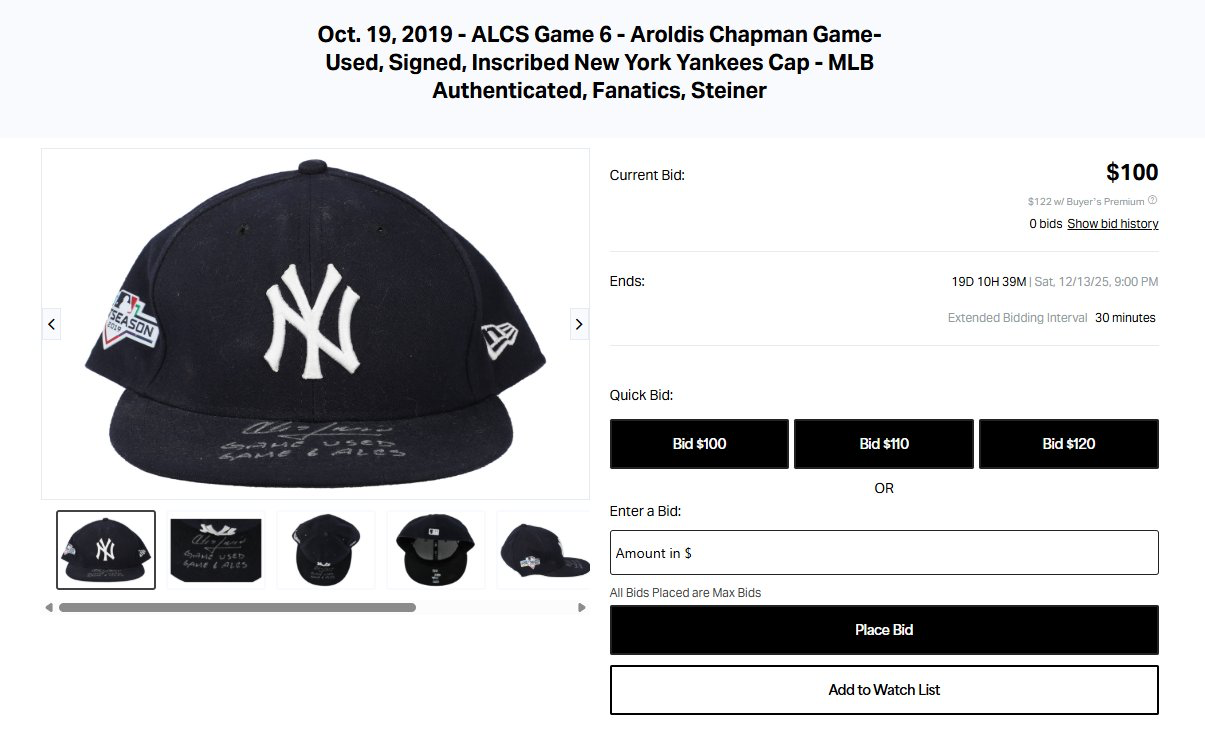Click the thumbnail strip's left scroll arrow
The width and height of the screenshot is (1205, 732).
tap(49, 607)
